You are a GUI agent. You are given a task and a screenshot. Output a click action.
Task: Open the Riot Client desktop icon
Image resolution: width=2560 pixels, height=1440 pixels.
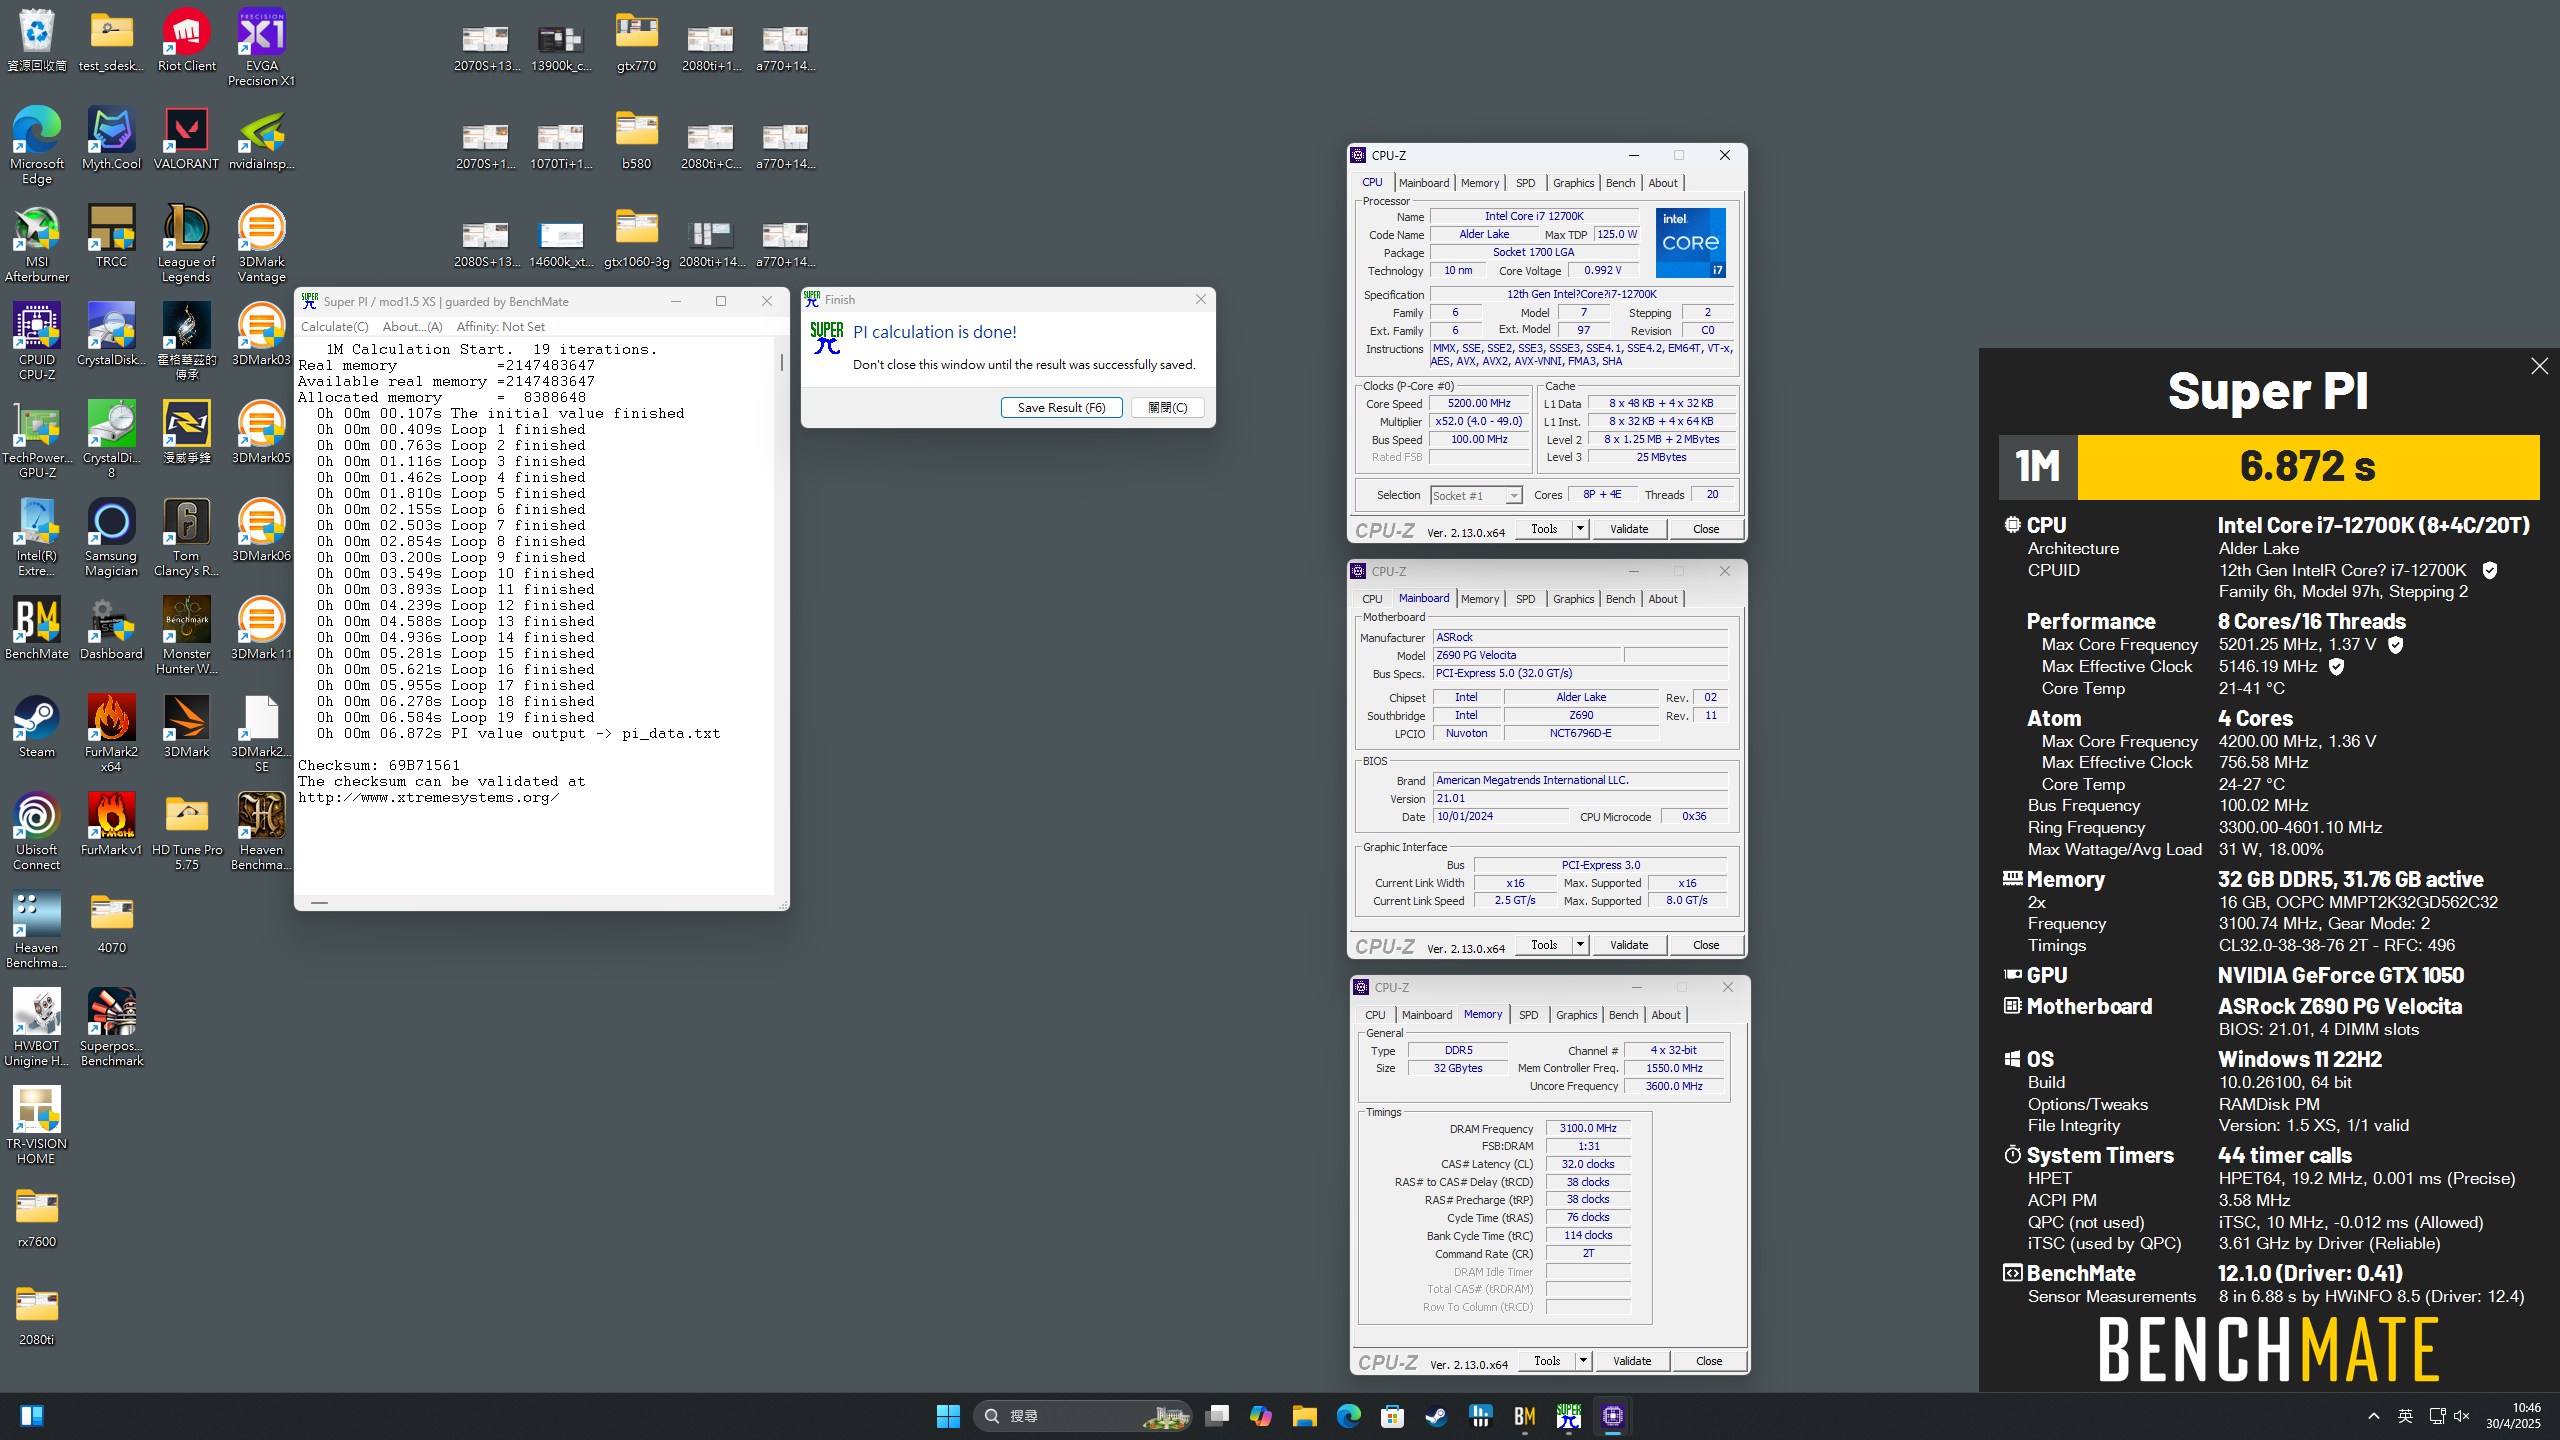click(186, 42)
